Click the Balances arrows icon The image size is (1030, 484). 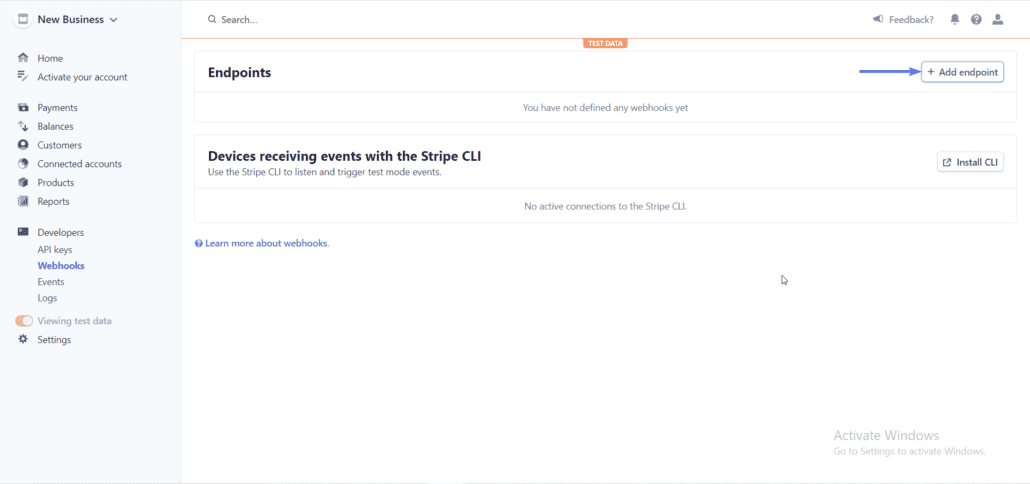pyautogui.click(x=23, y=126)
